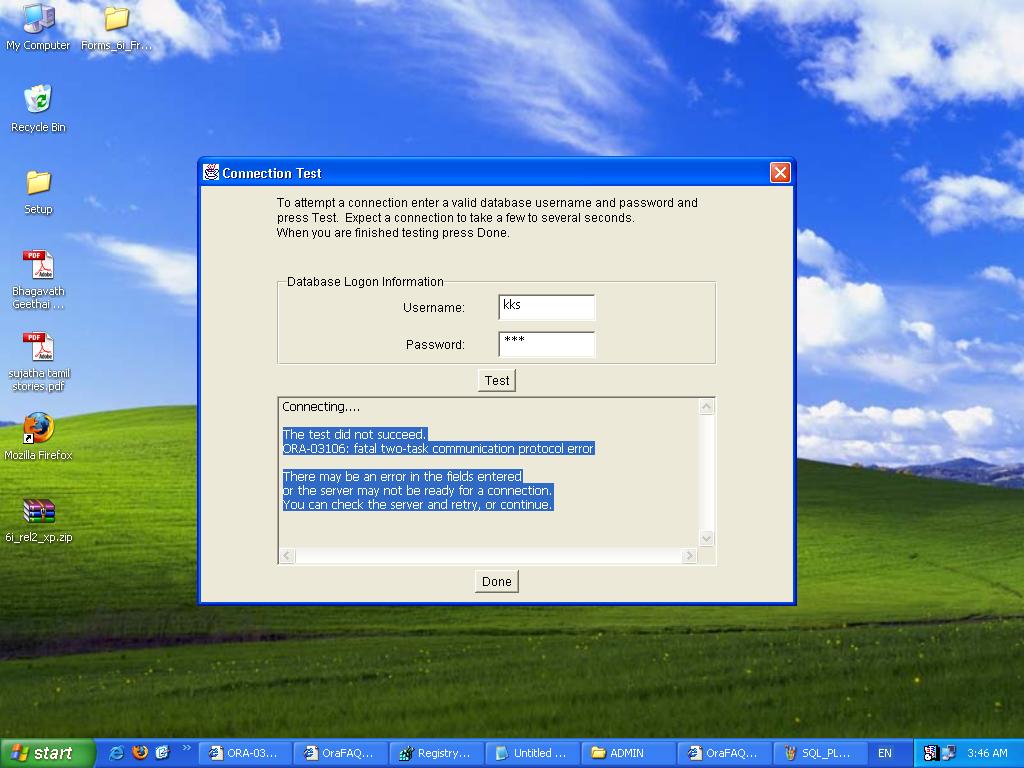
Task: Close the Connection Test dialog
Action: pyautogui.click(x=780, y=172)
